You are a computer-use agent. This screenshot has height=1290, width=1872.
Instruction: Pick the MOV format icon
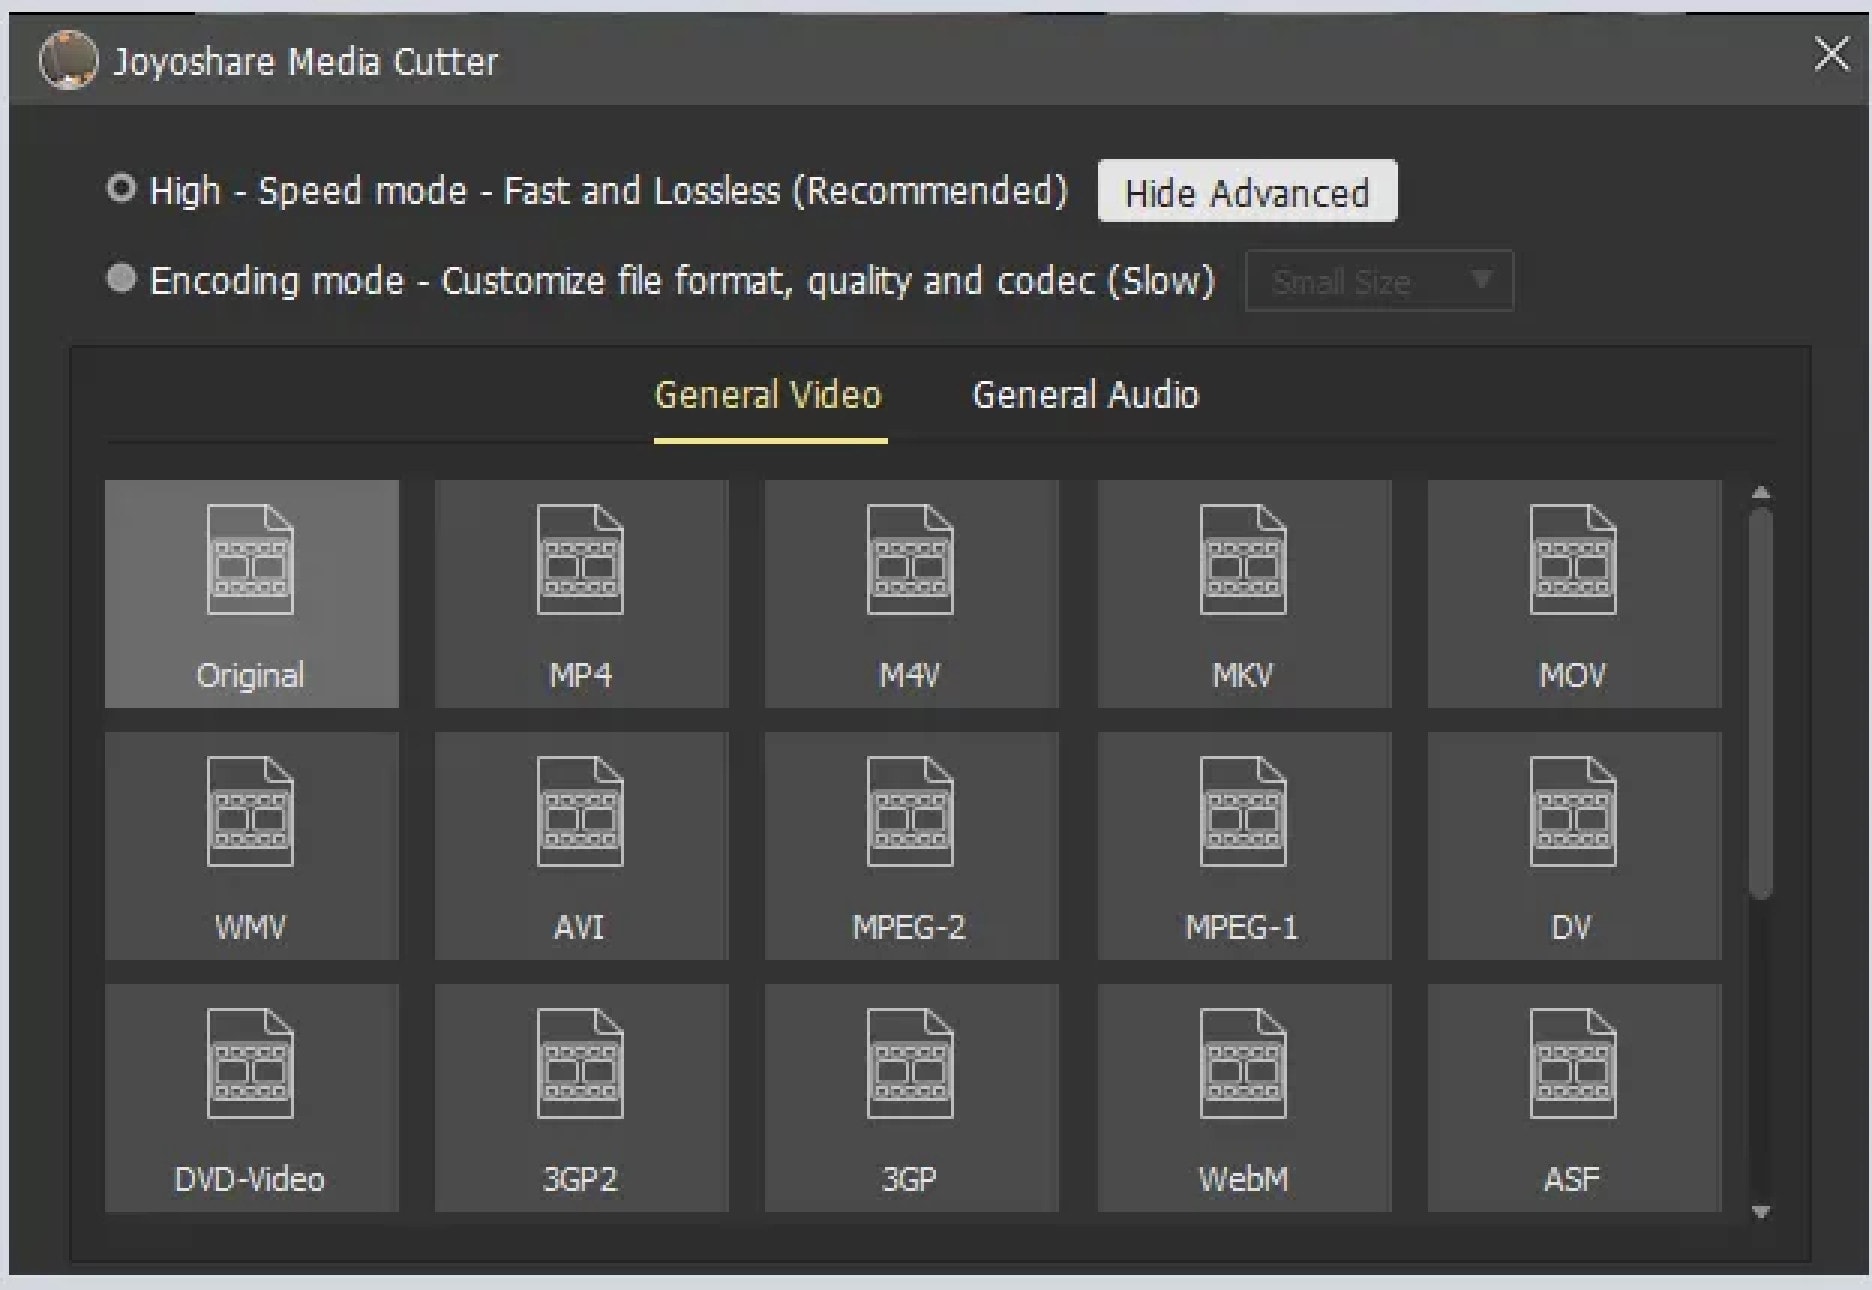[x=1573, y=594]
